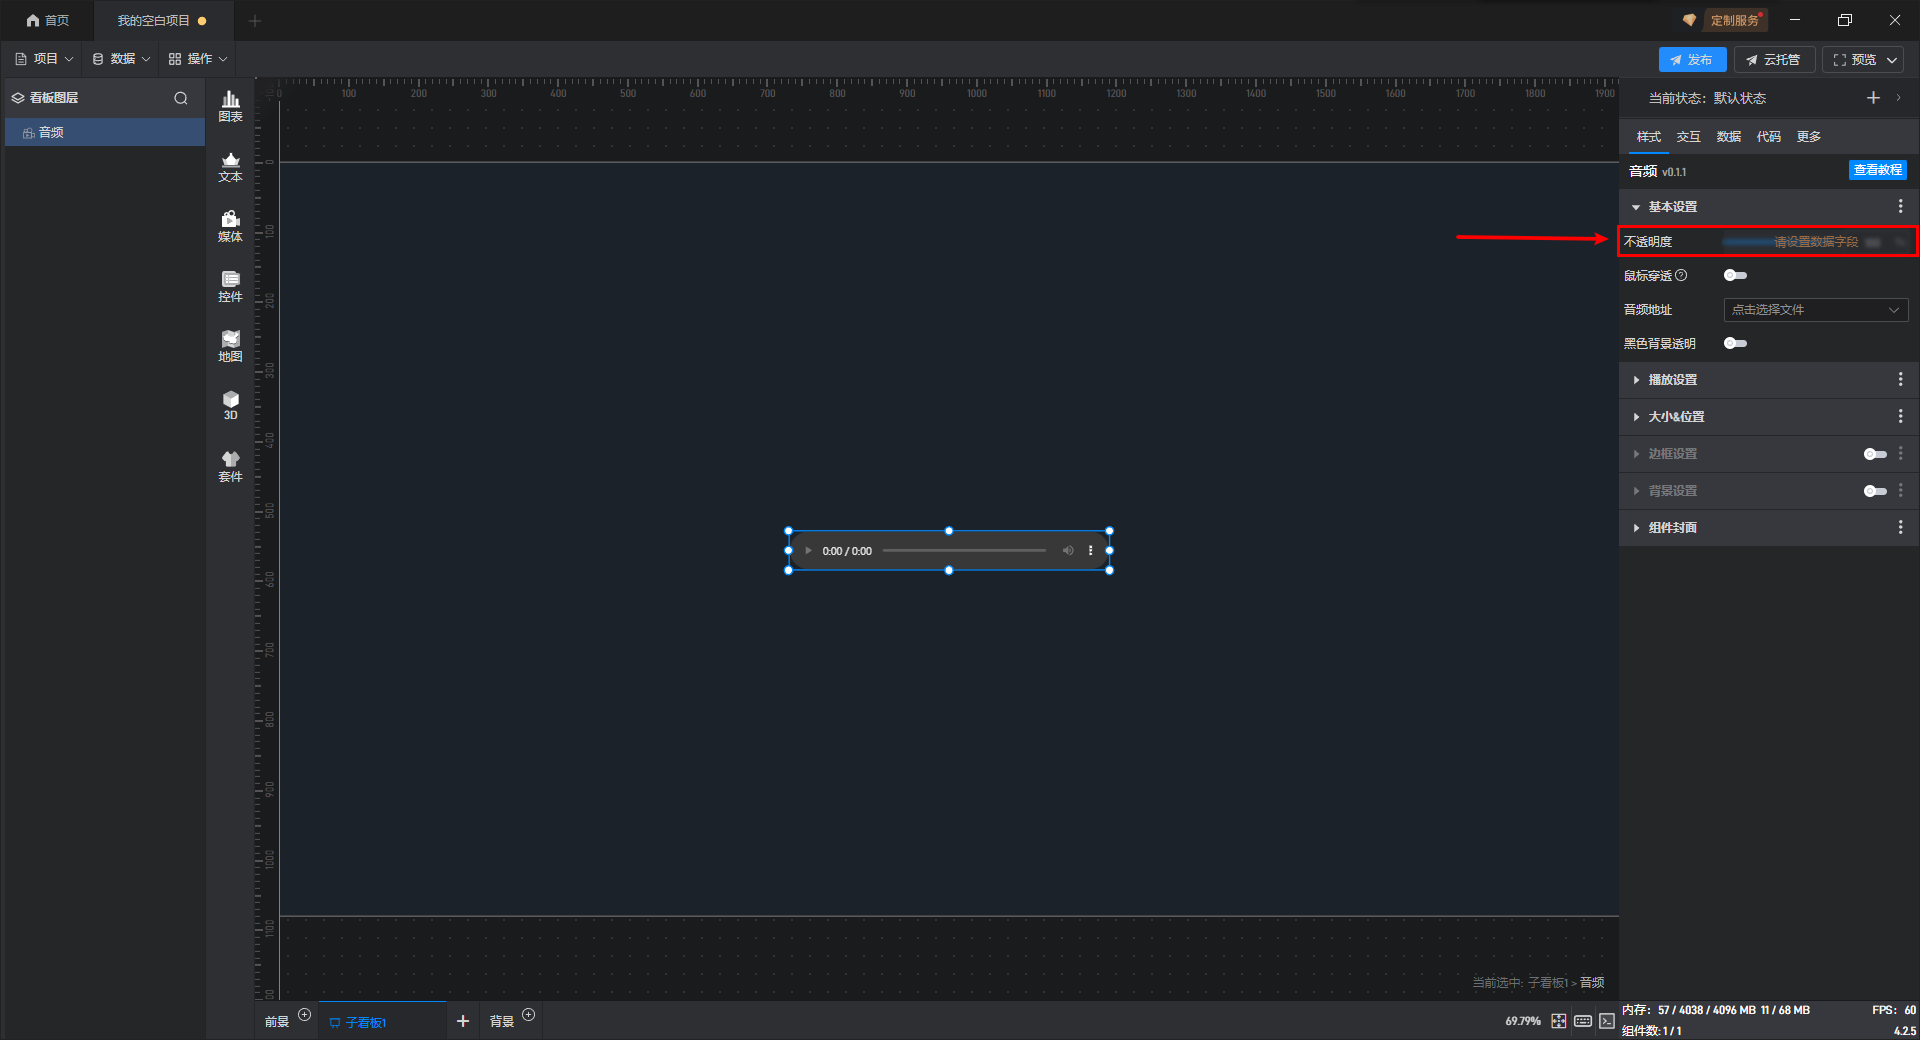Open the 套件 kit components panel
1920x1040 pixels.
click(x=230, y=466)
